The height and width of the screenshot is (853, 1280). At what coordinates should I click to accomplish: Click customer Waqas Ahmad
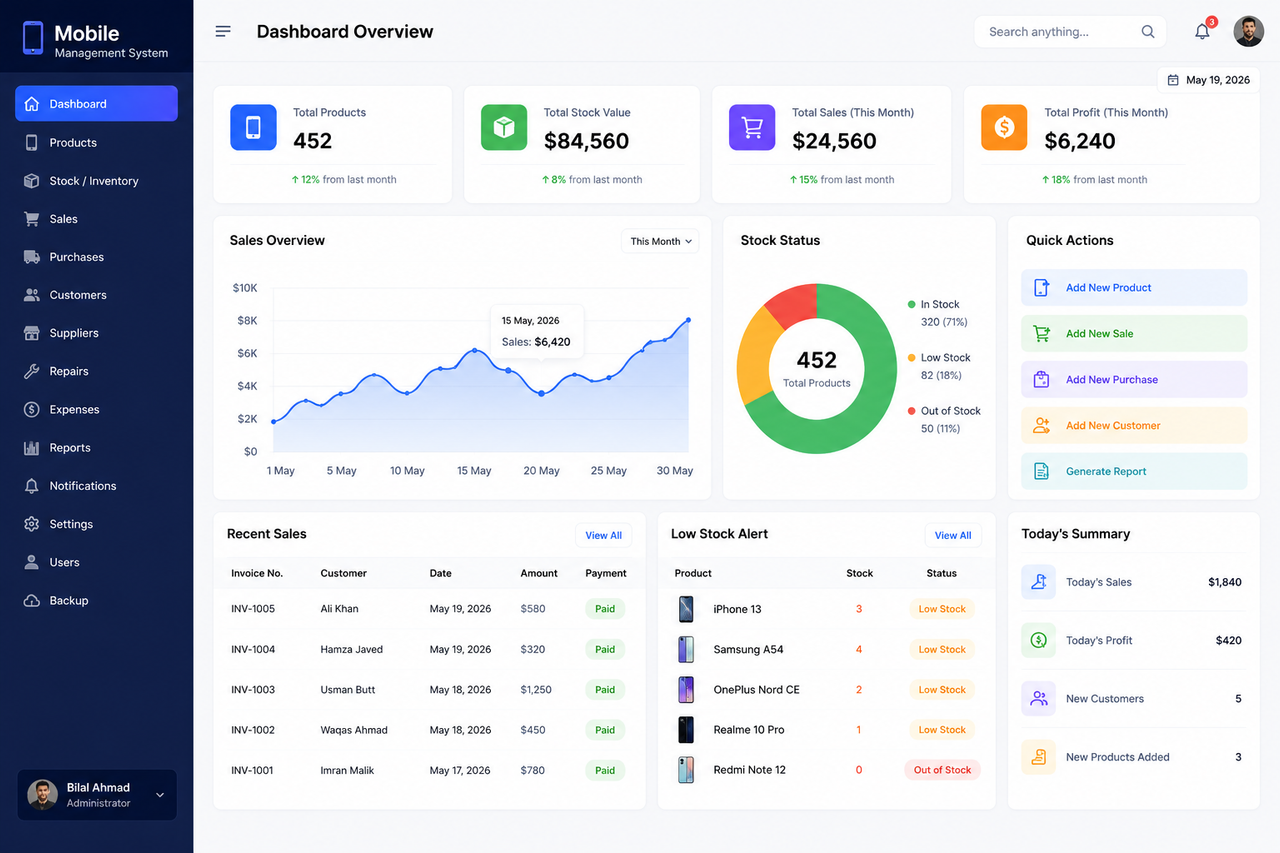point(354,730)
